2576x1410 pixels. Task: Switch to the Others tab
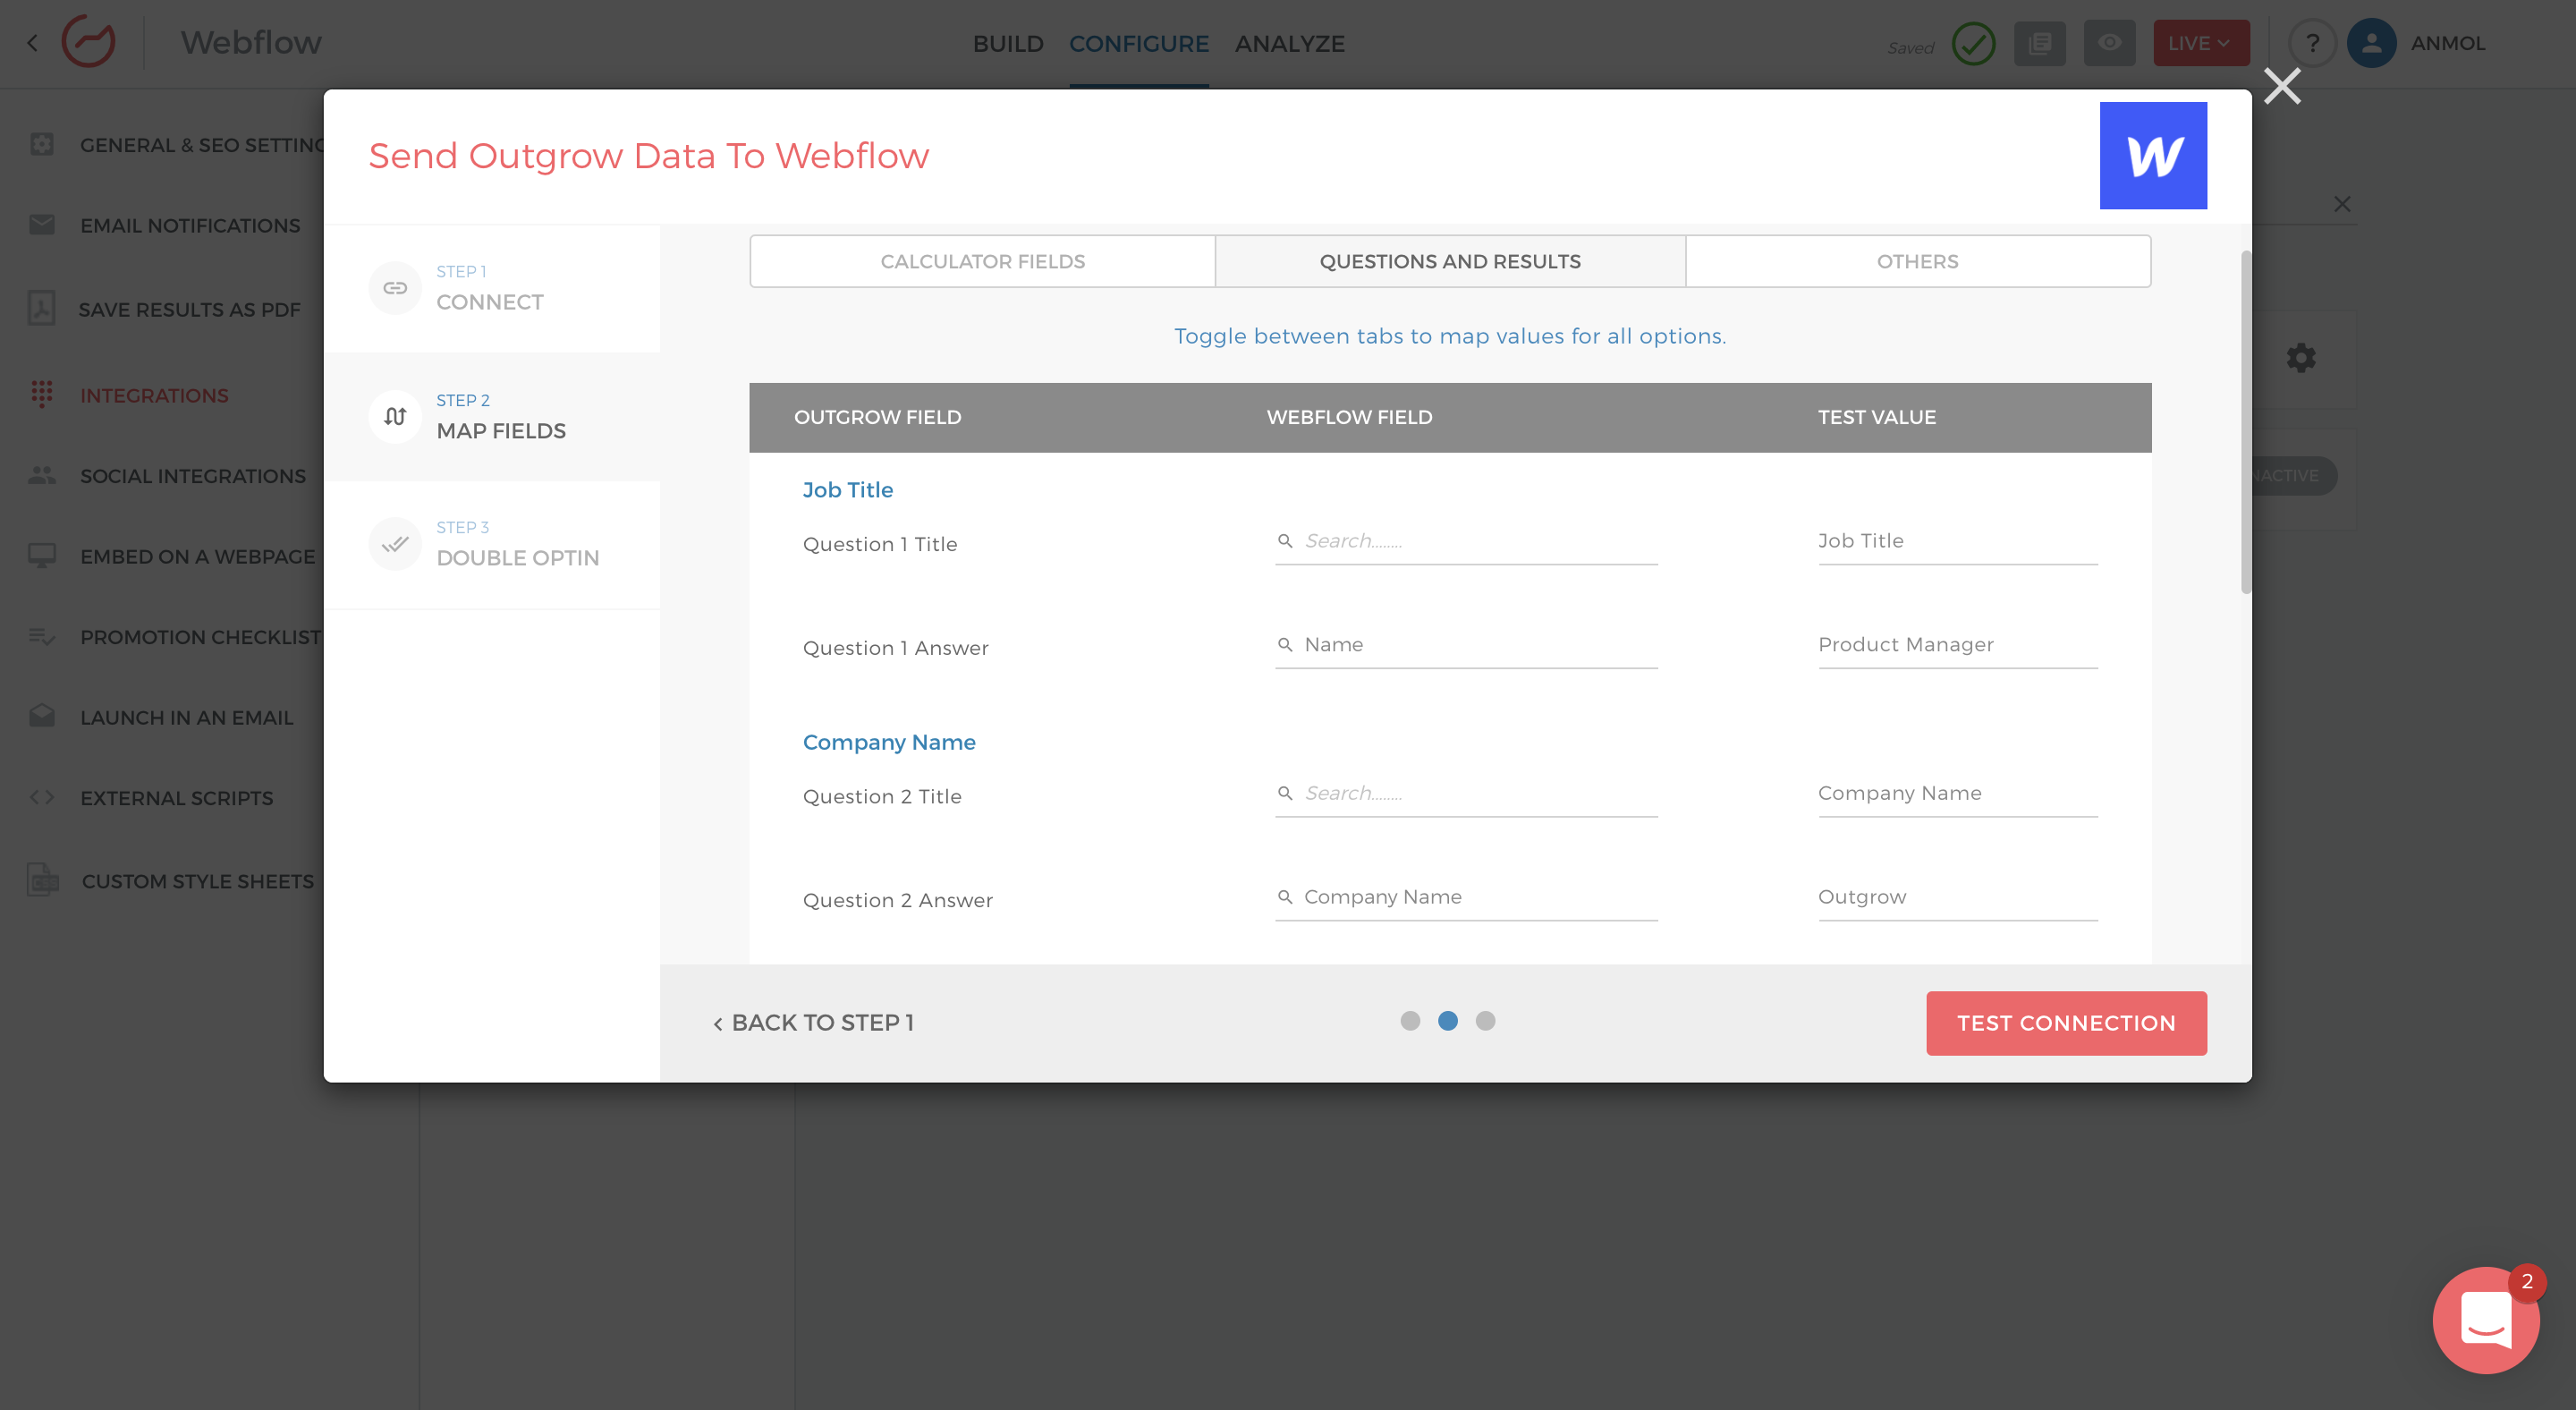pyautogui.click(x=1917, y=261)
